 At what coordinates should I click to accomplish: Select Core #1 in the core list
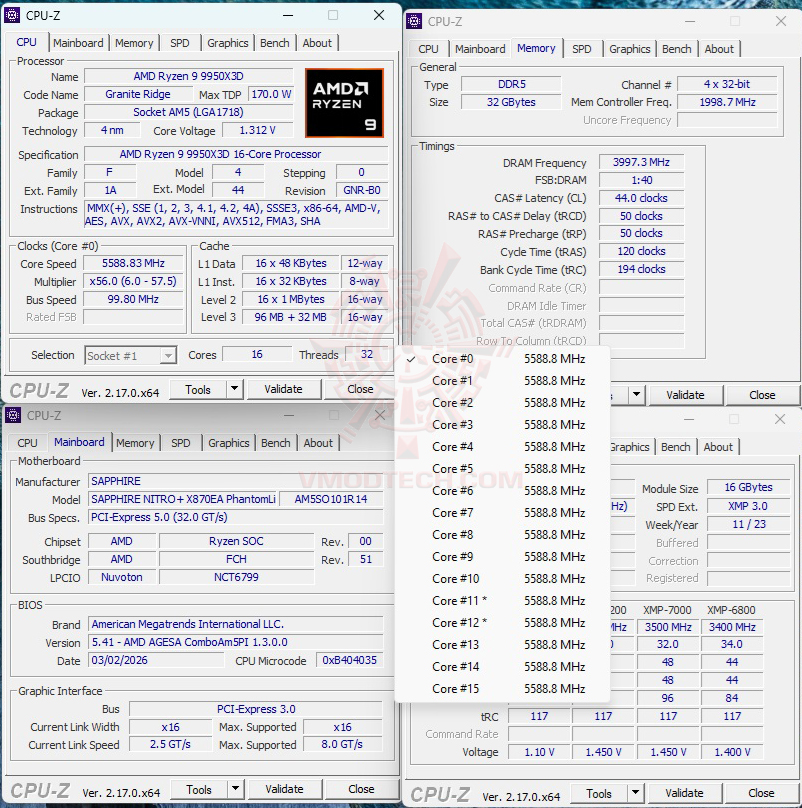click(x=503, y=381)
